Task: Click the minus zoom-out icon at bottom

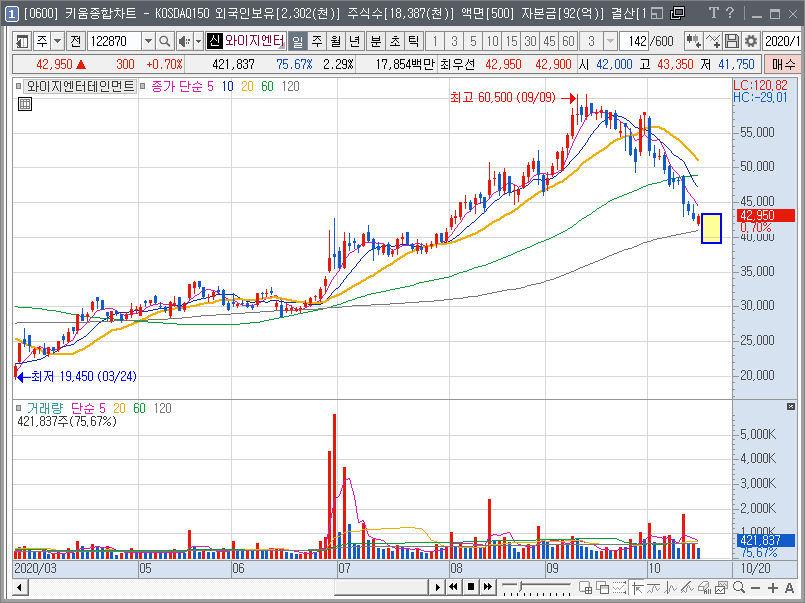Action: (x=755, y=588)
